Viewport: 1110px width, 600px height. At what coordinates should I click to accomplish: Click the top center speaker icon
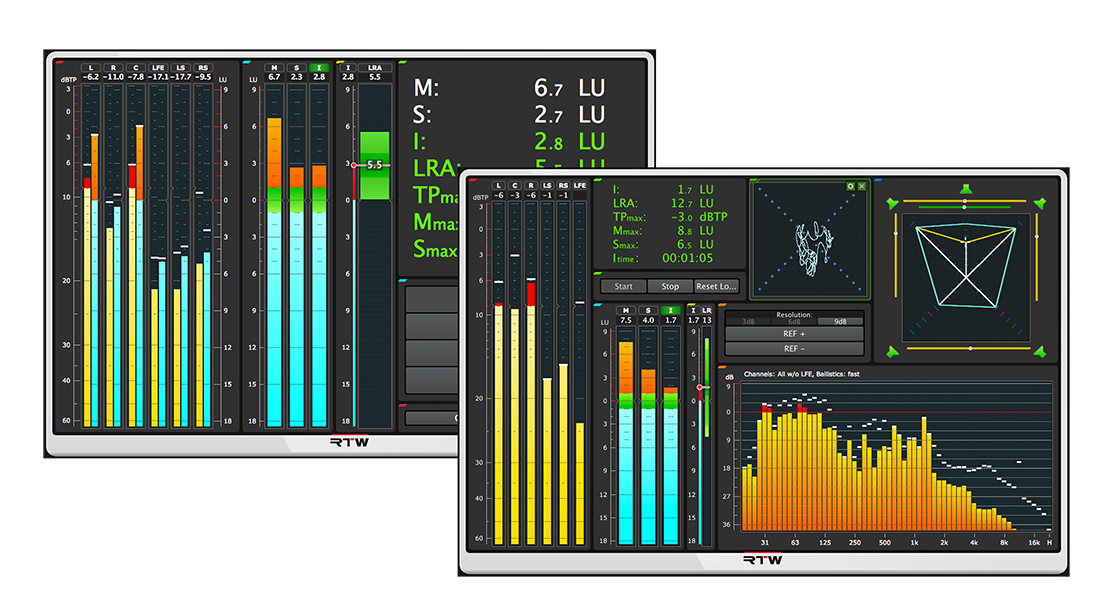[x=965, y=189]
